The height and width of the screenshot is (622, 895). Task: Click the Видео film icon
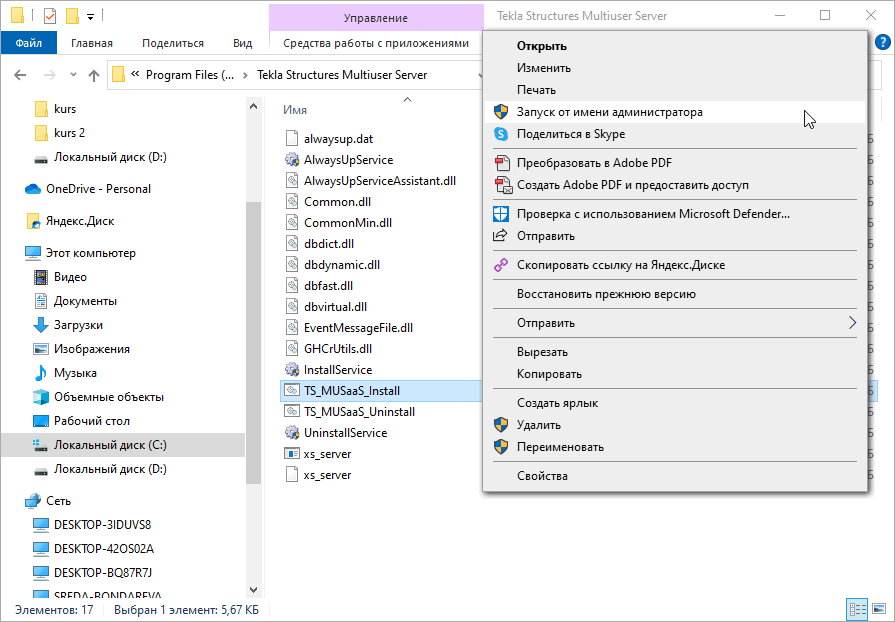coord(41,277)
